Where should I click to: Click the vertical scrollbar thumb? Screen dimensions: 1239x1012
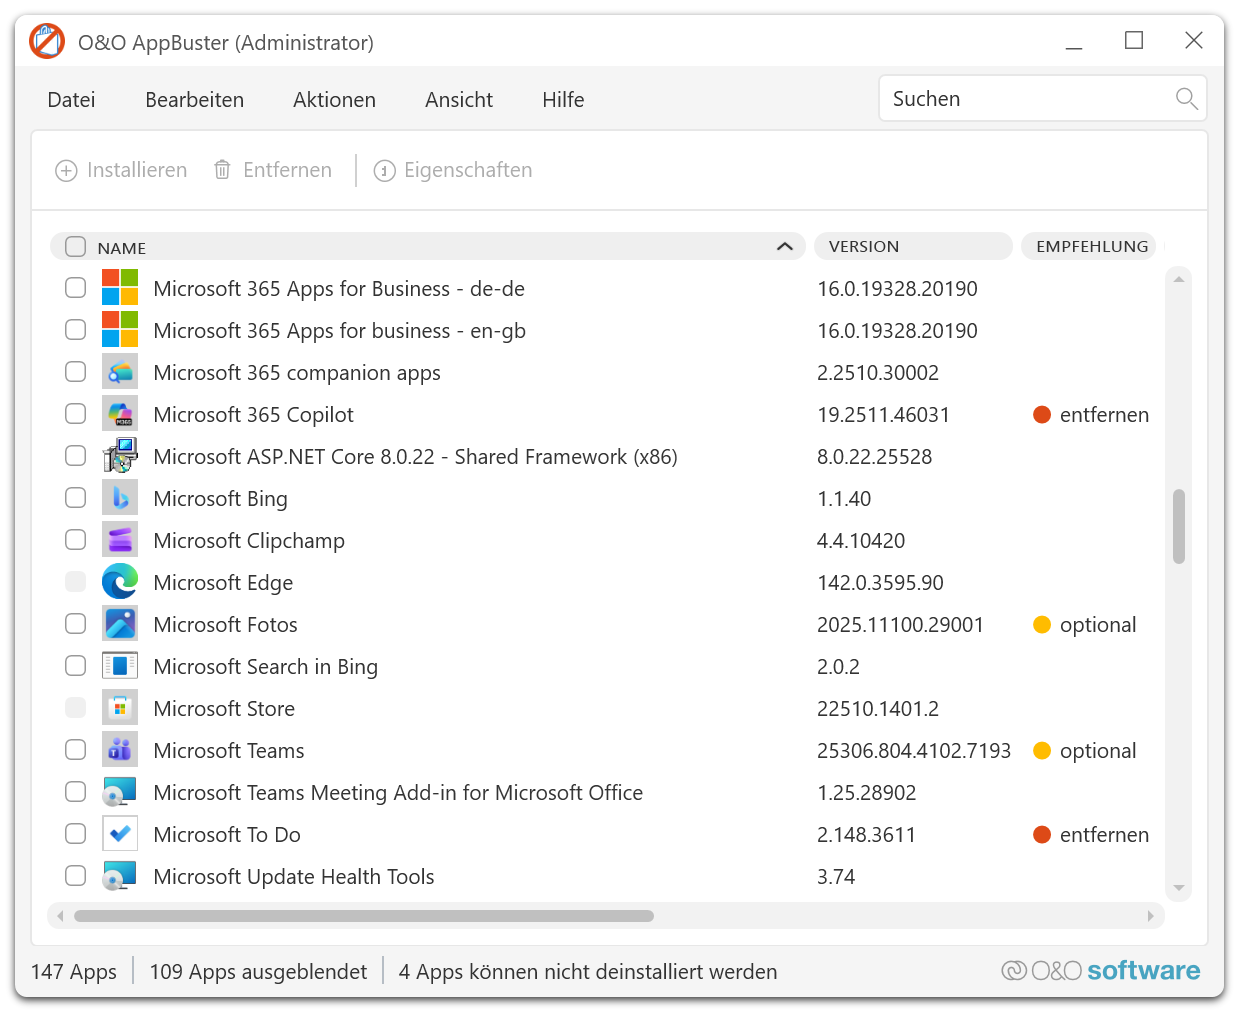[x=1179, y=526]
